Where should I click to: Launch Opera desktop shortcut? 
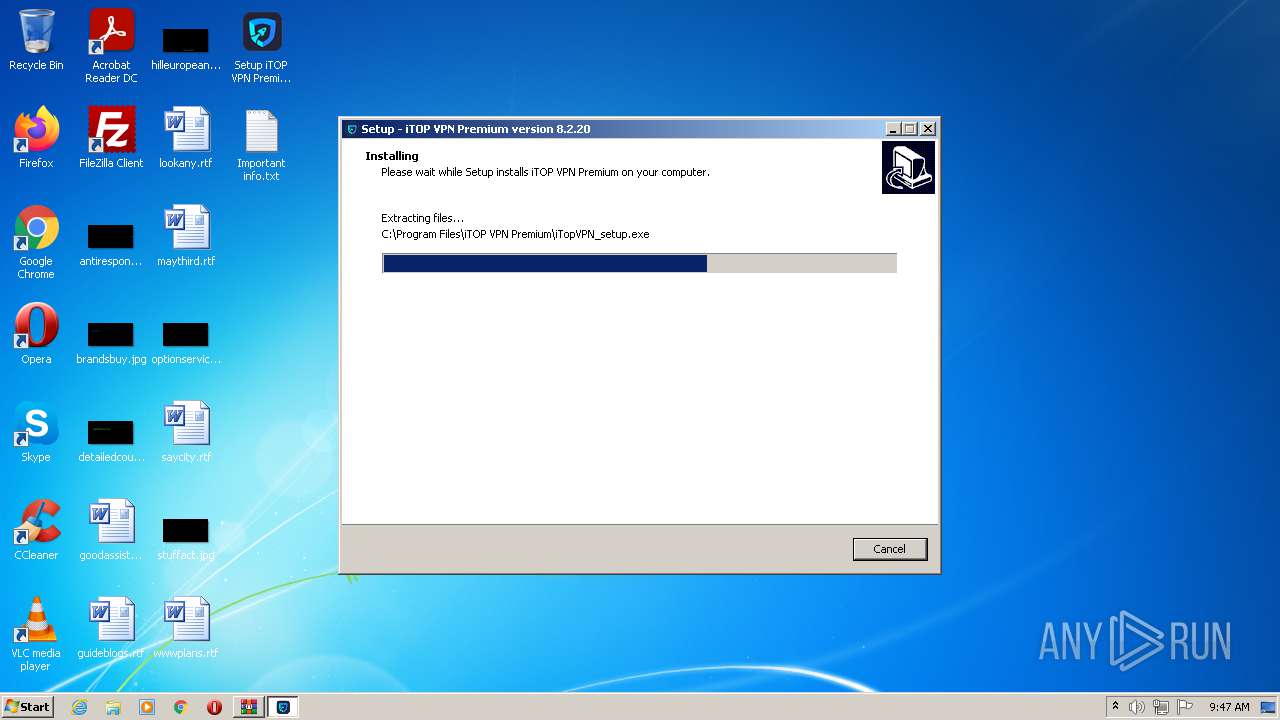[x=36, y=334]
